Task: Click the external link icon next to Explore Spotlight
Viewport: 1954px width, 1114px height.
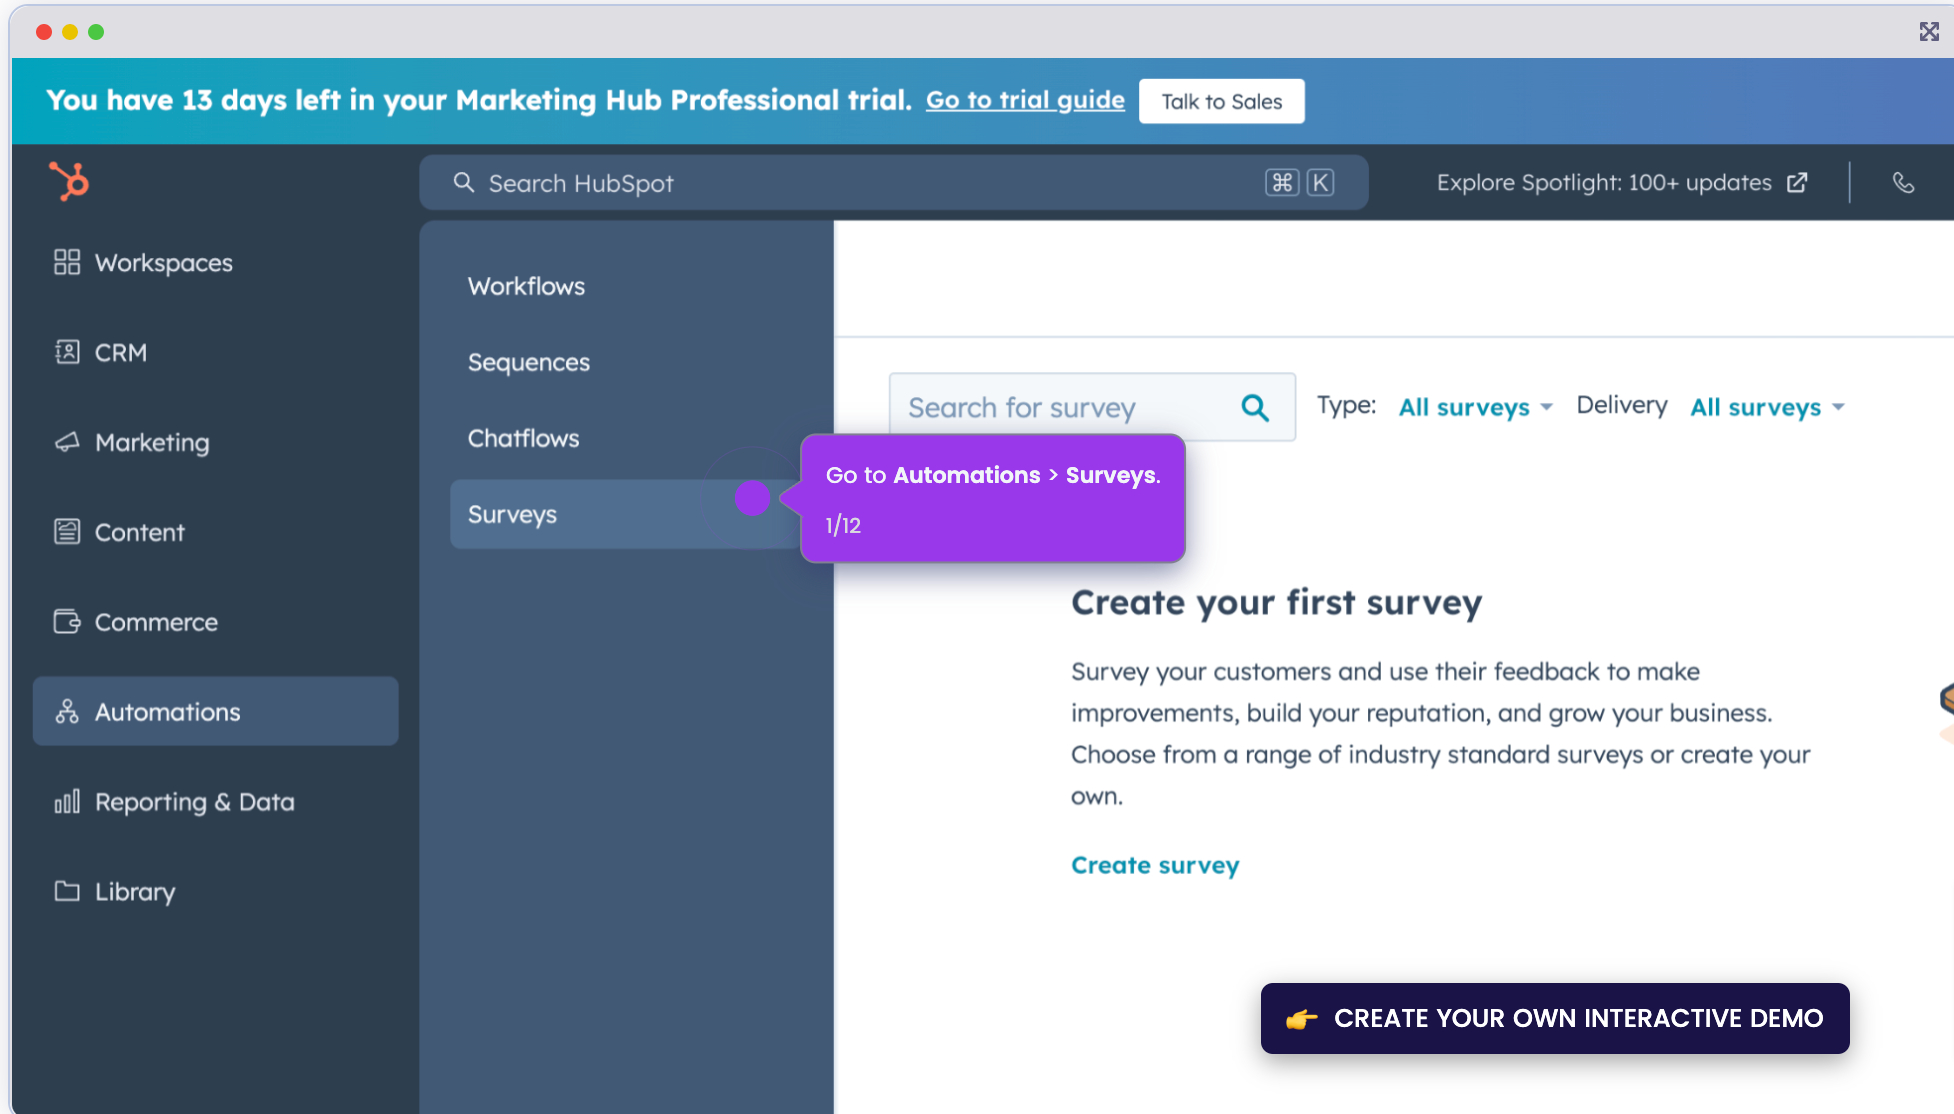Action: [x=1797, y=183]
